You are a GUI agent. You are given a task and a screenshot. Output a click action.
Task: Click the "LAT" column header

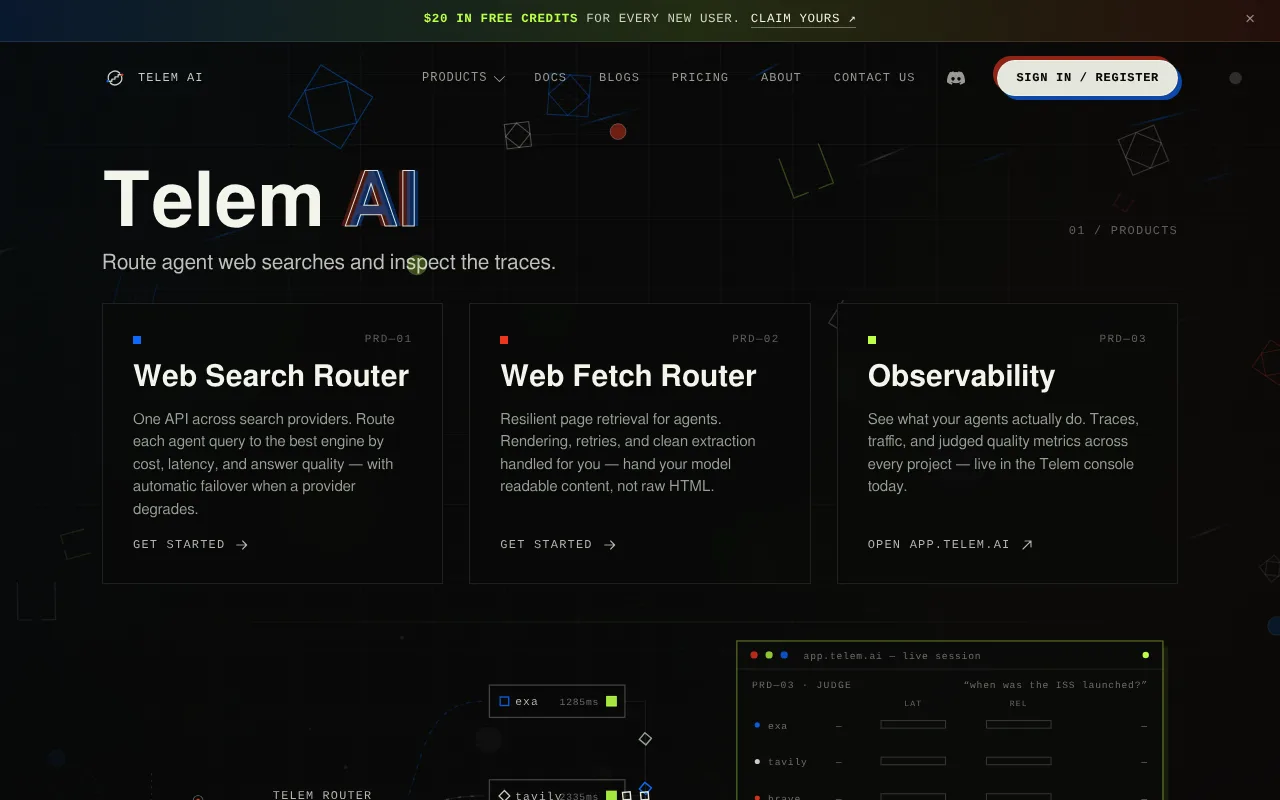pyautogui.click(x=913, y=703)
